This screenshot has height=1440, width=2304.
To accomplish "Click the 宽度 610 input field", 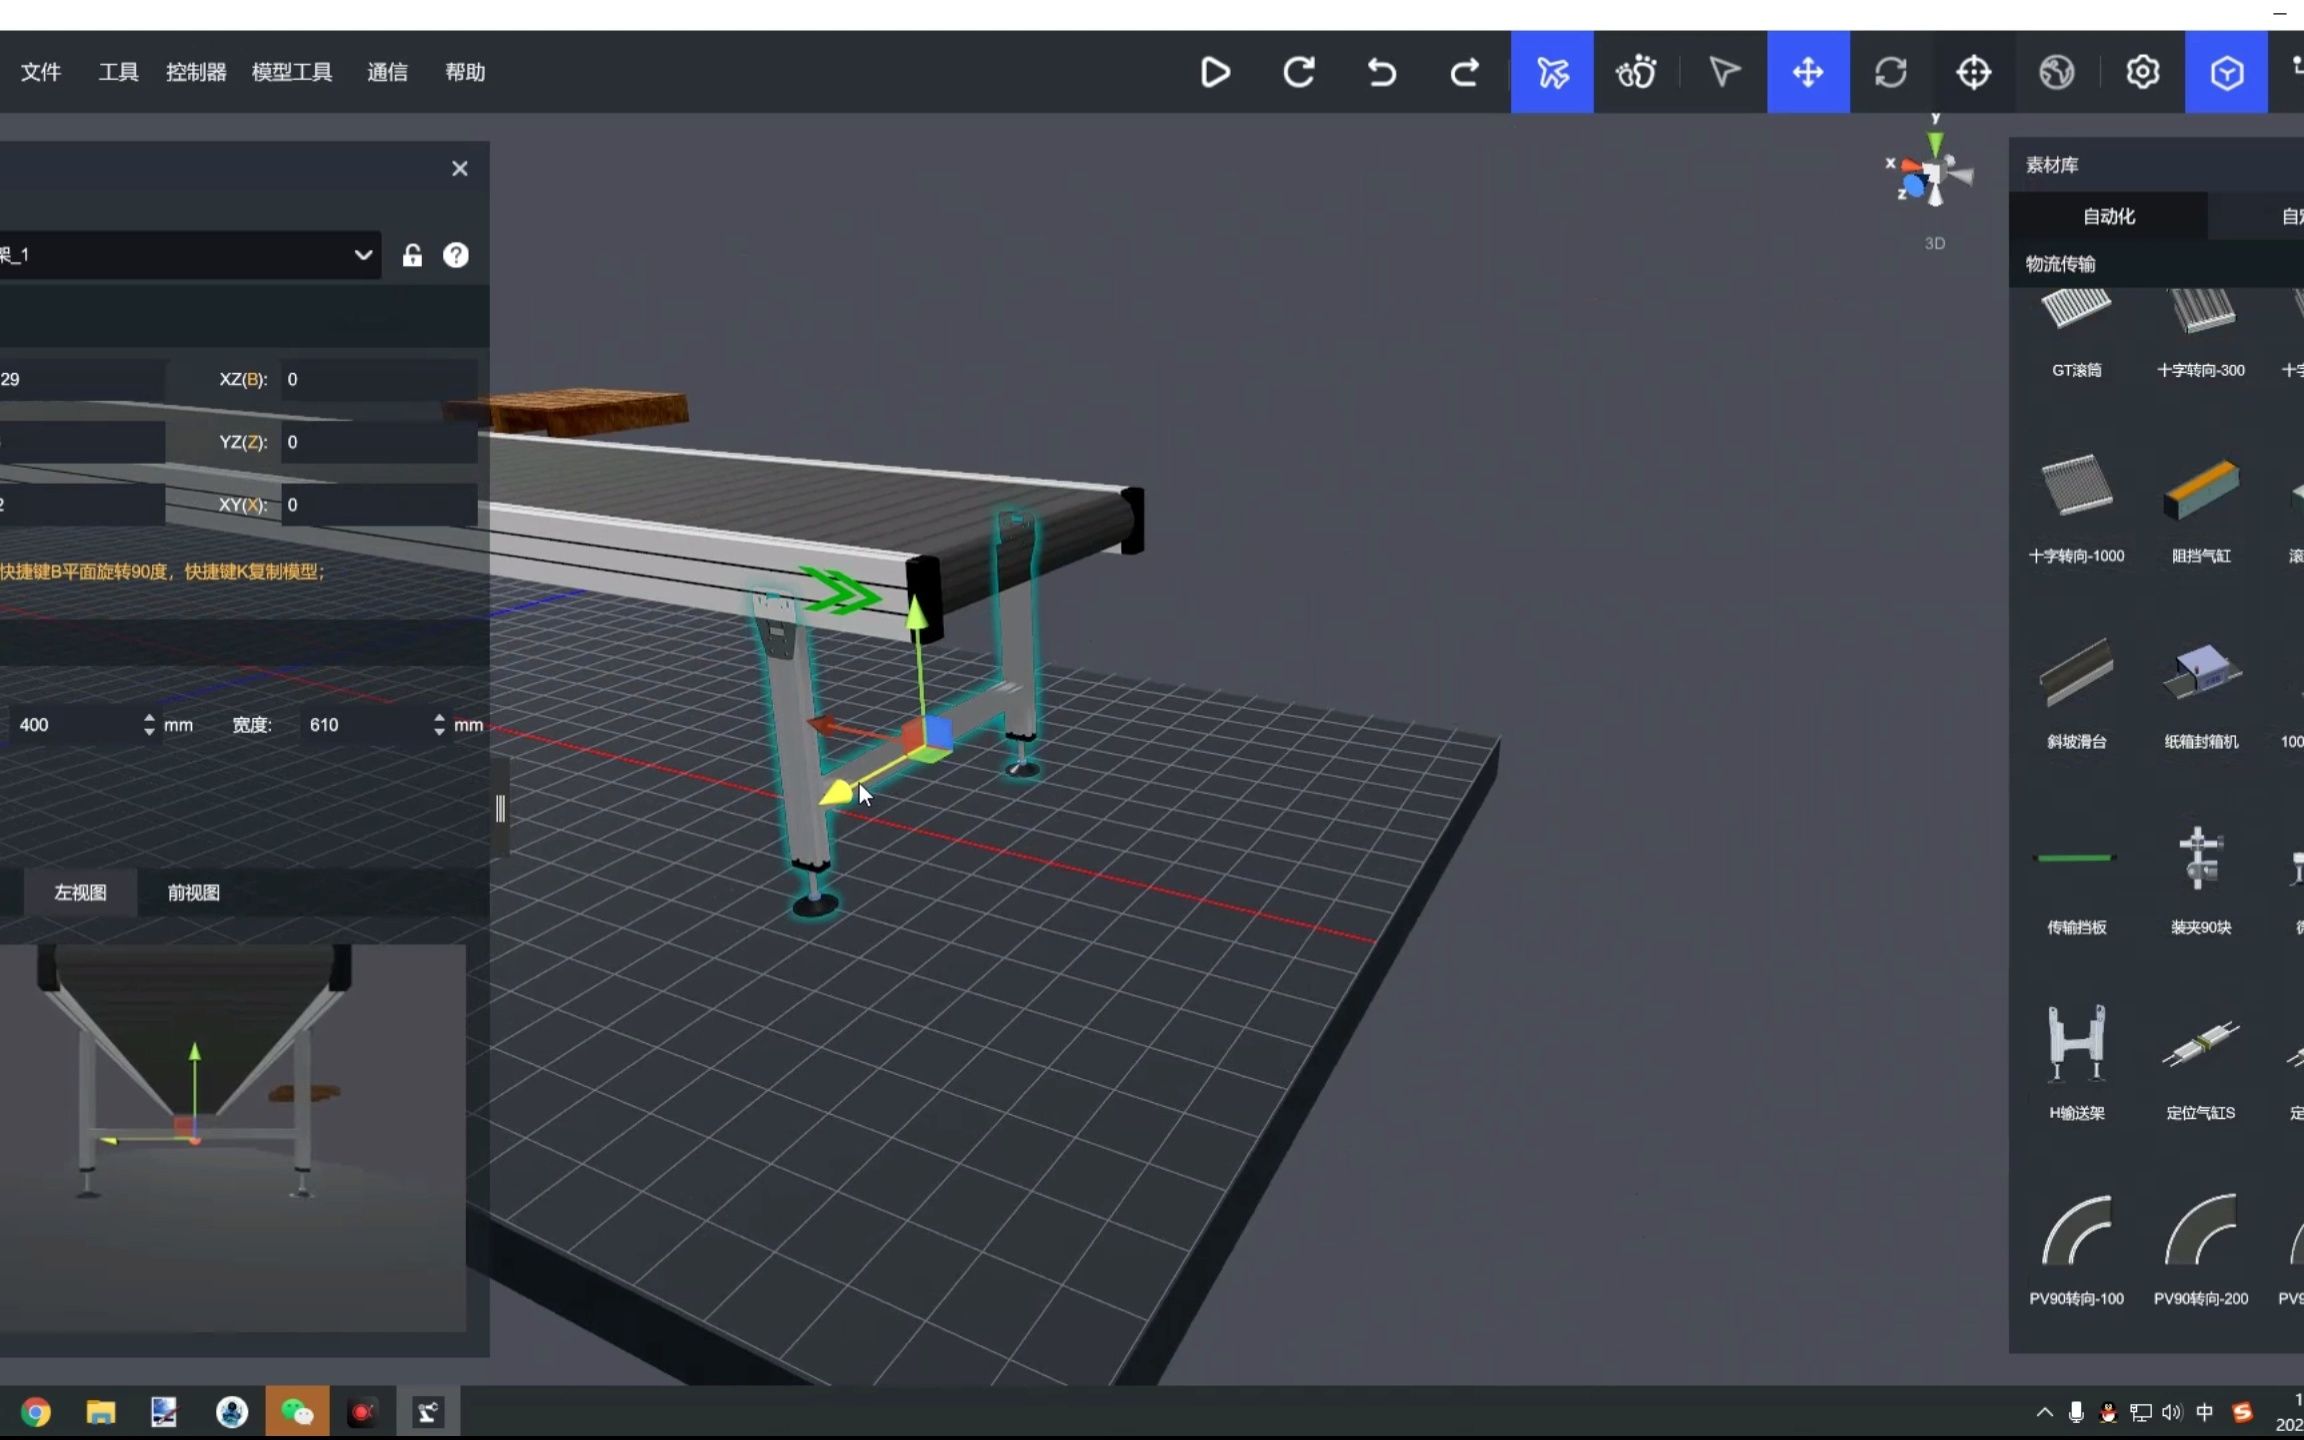I will [365, 724].
